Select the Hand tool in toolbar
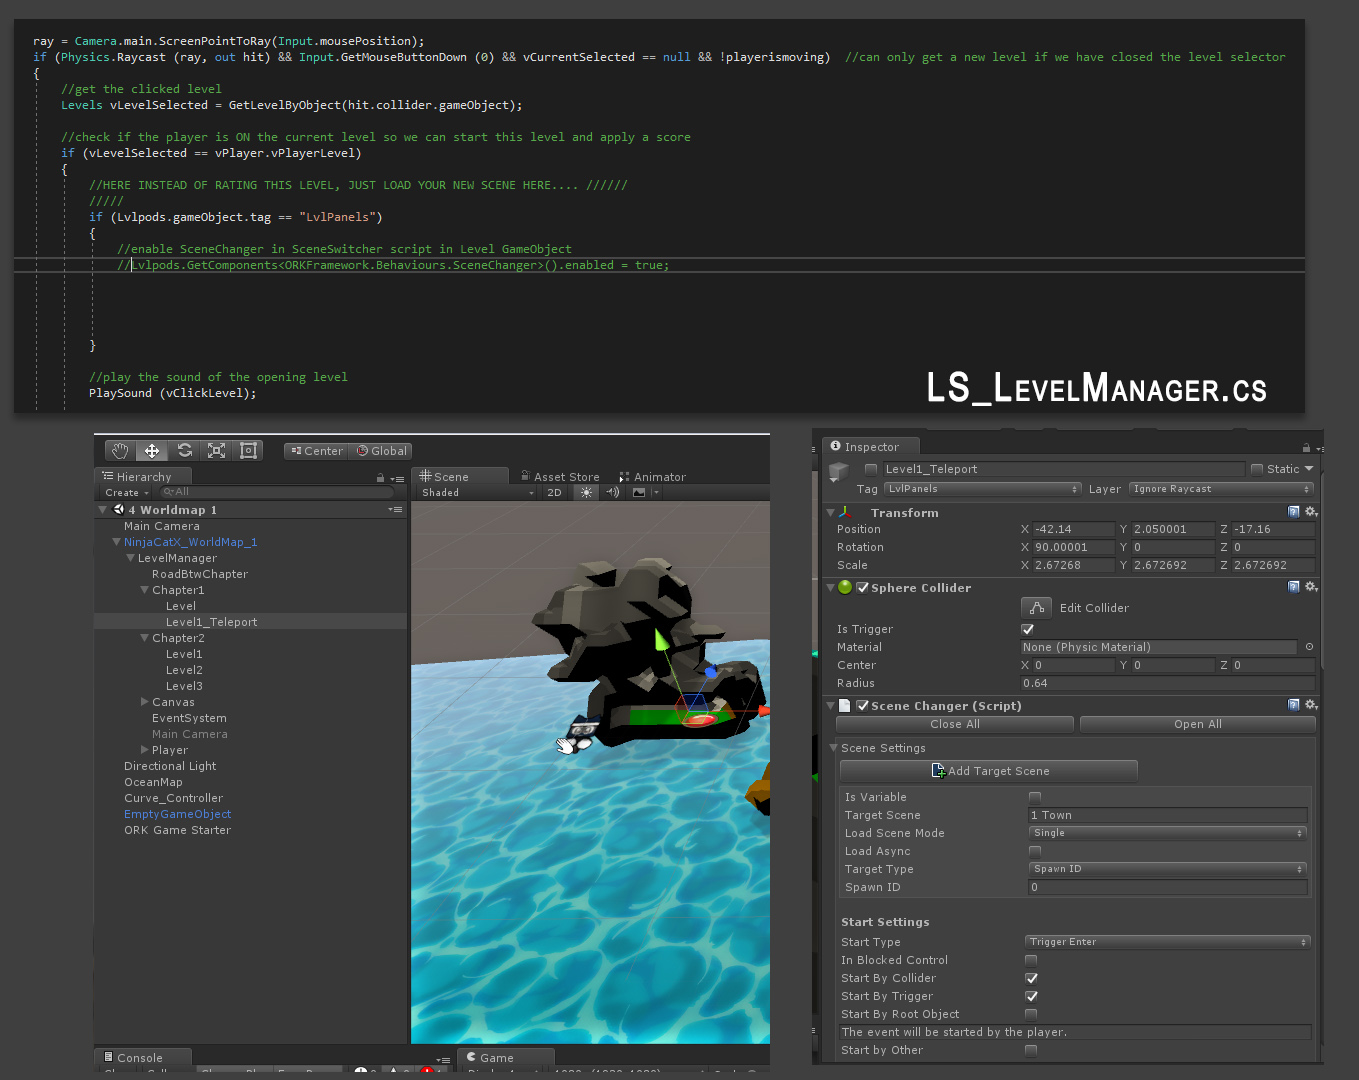 coord(120,451)
